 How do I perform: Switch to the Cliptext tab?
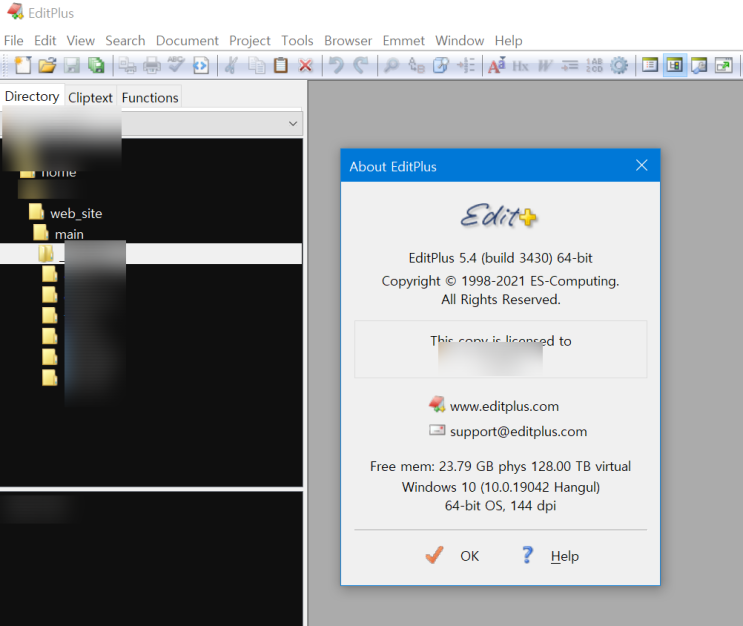pyautogui.click(x=91, y=98)
